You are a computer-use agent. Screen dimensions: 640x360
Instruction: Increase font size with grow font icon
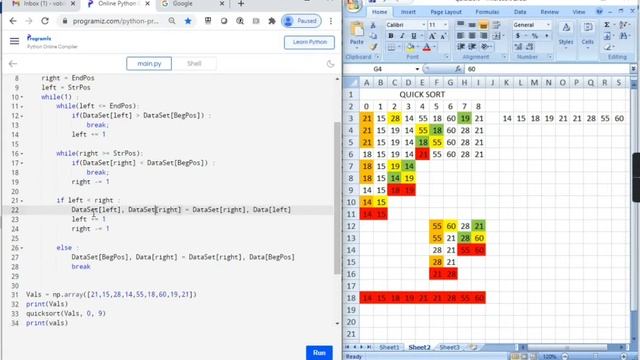pos(432,36)
